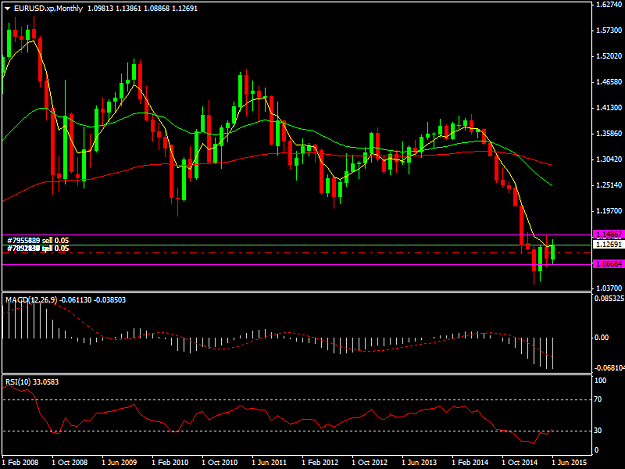Viewport: 625px width, 469px height.
Task: Click the MACD(12,26,9) indicator label
Action: click(x=31, y=300)
